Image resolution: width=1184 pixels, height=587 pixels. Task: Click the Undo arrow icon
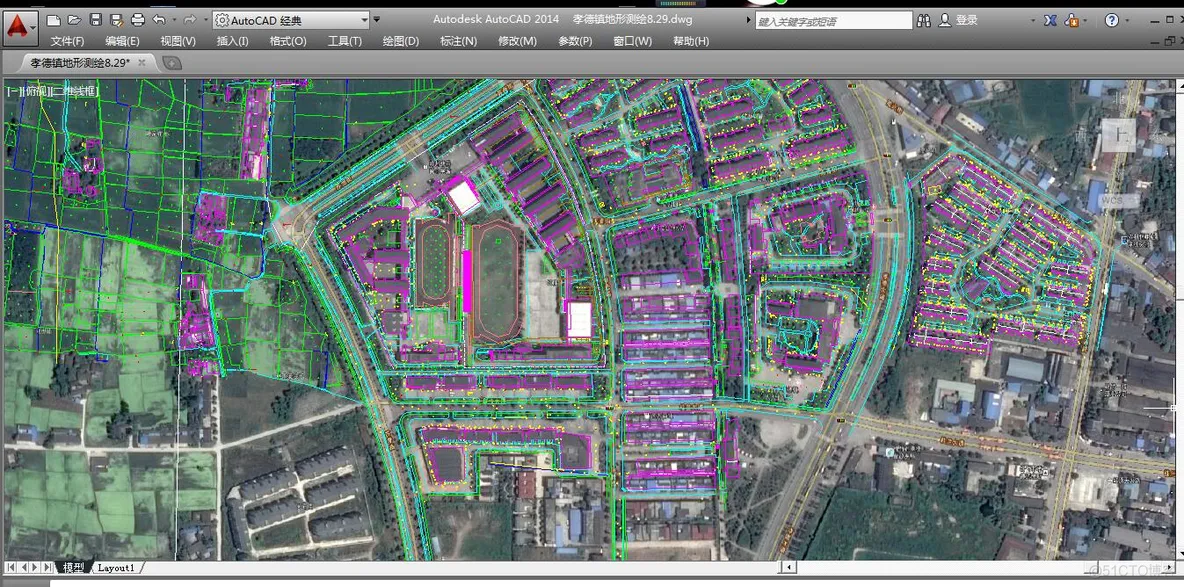coord(159,20)
